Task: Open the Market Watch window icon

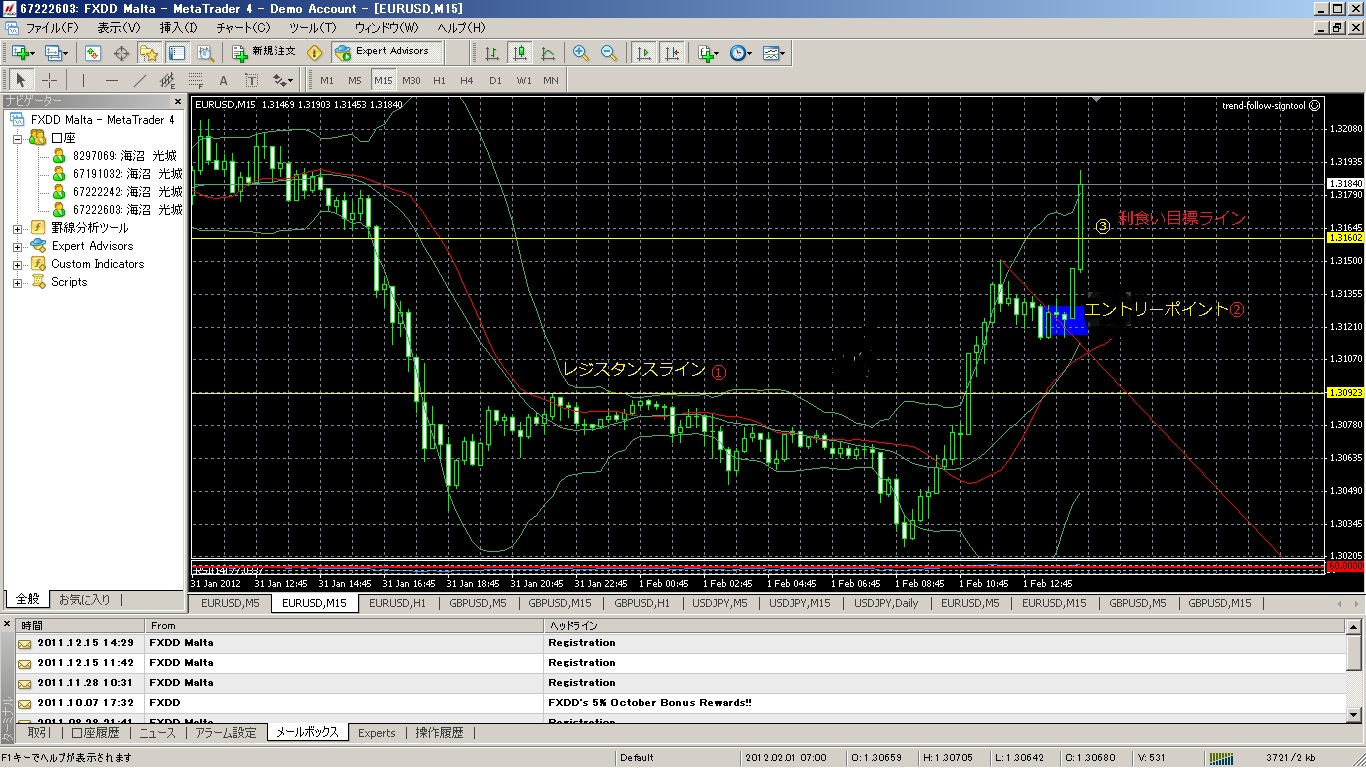Action: 93,53
